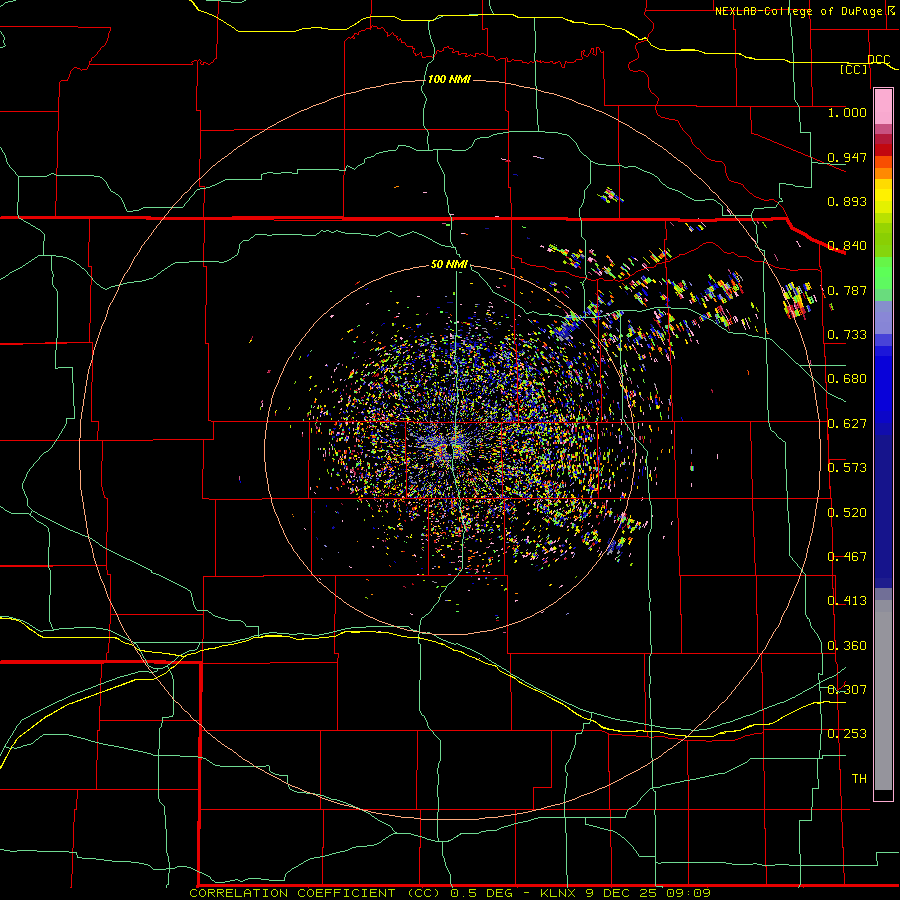900x900 pixels.
Task: Click the 'DCC [CC]' legend title
Action: click(865, 64)
